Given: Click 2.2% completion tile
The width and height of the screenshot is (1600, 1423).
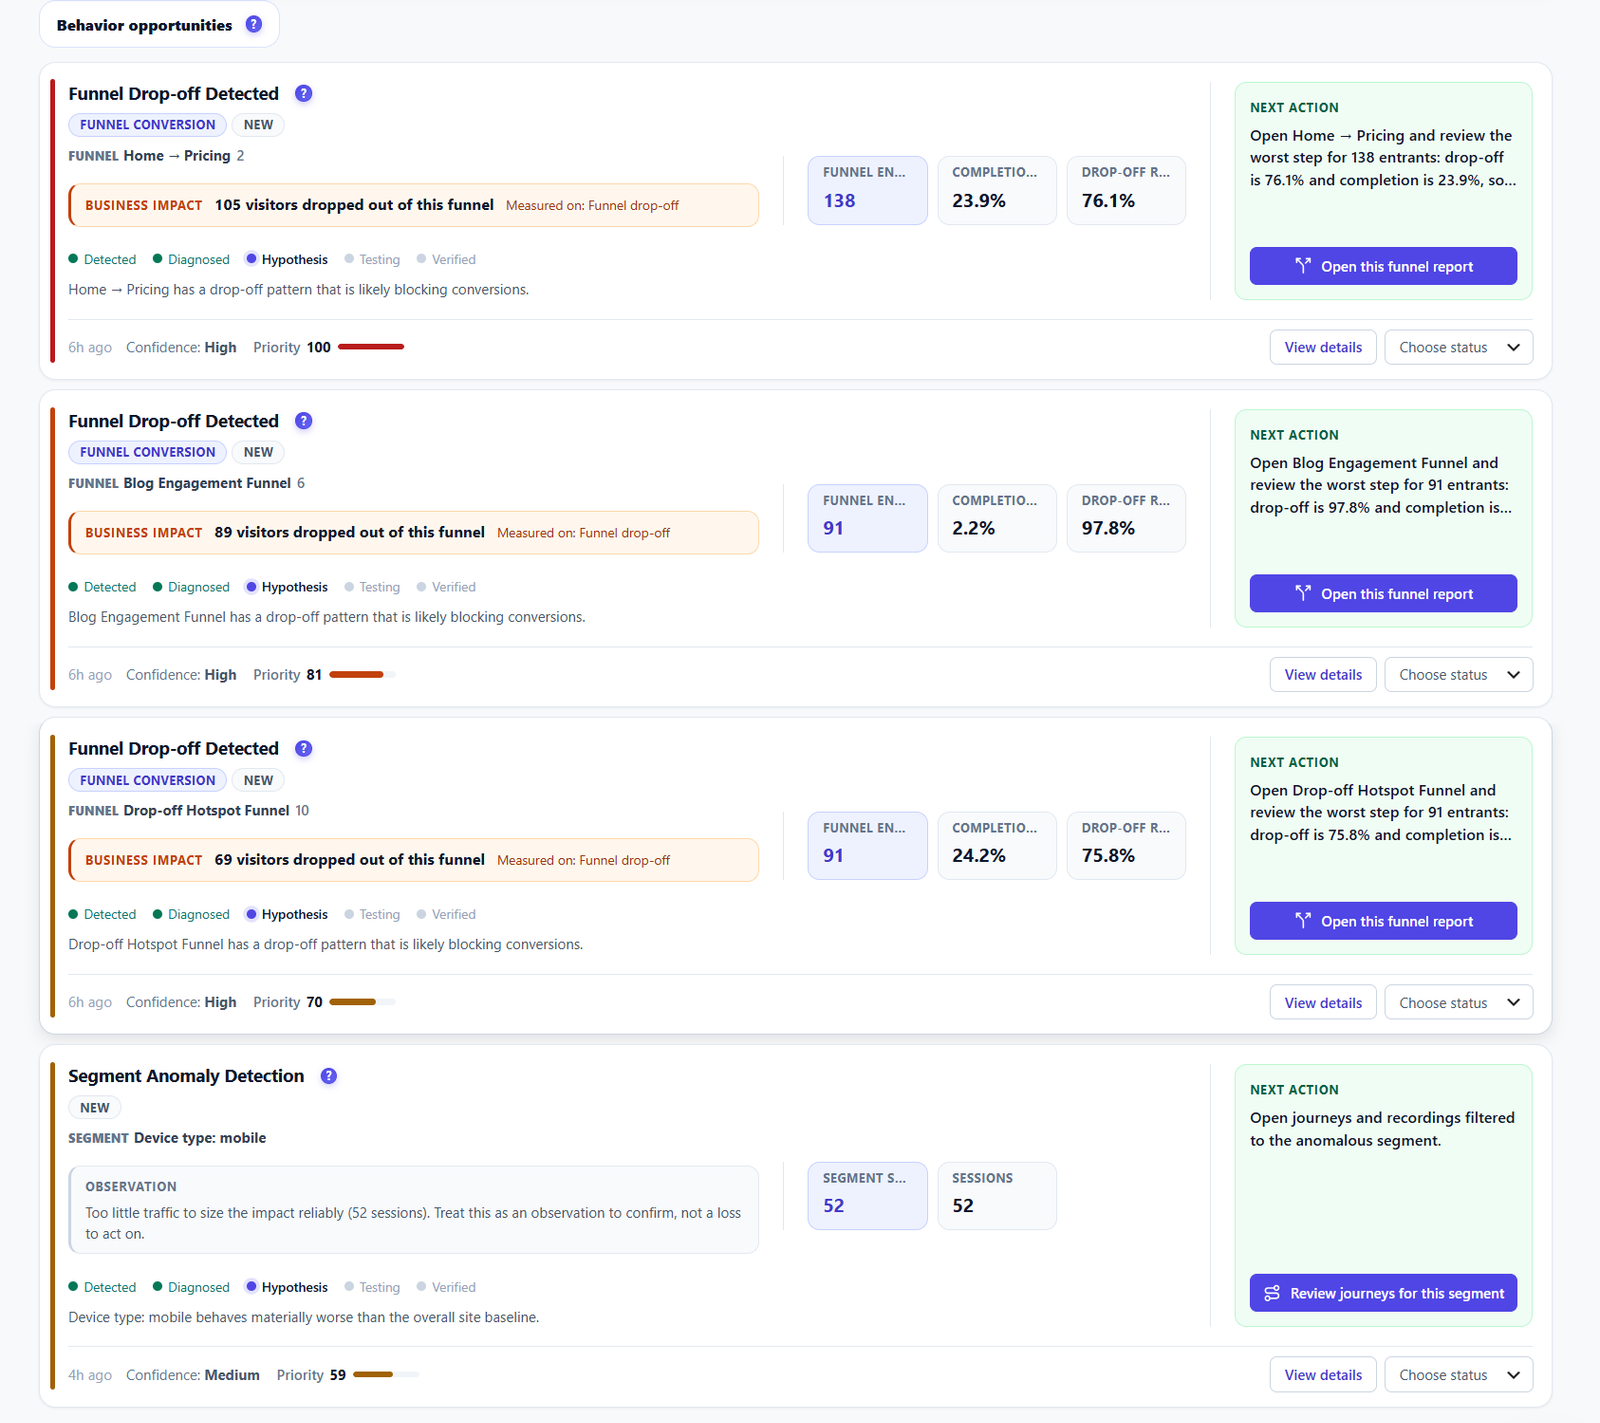Looking at the screenshot, I should (x=996, y=518).
